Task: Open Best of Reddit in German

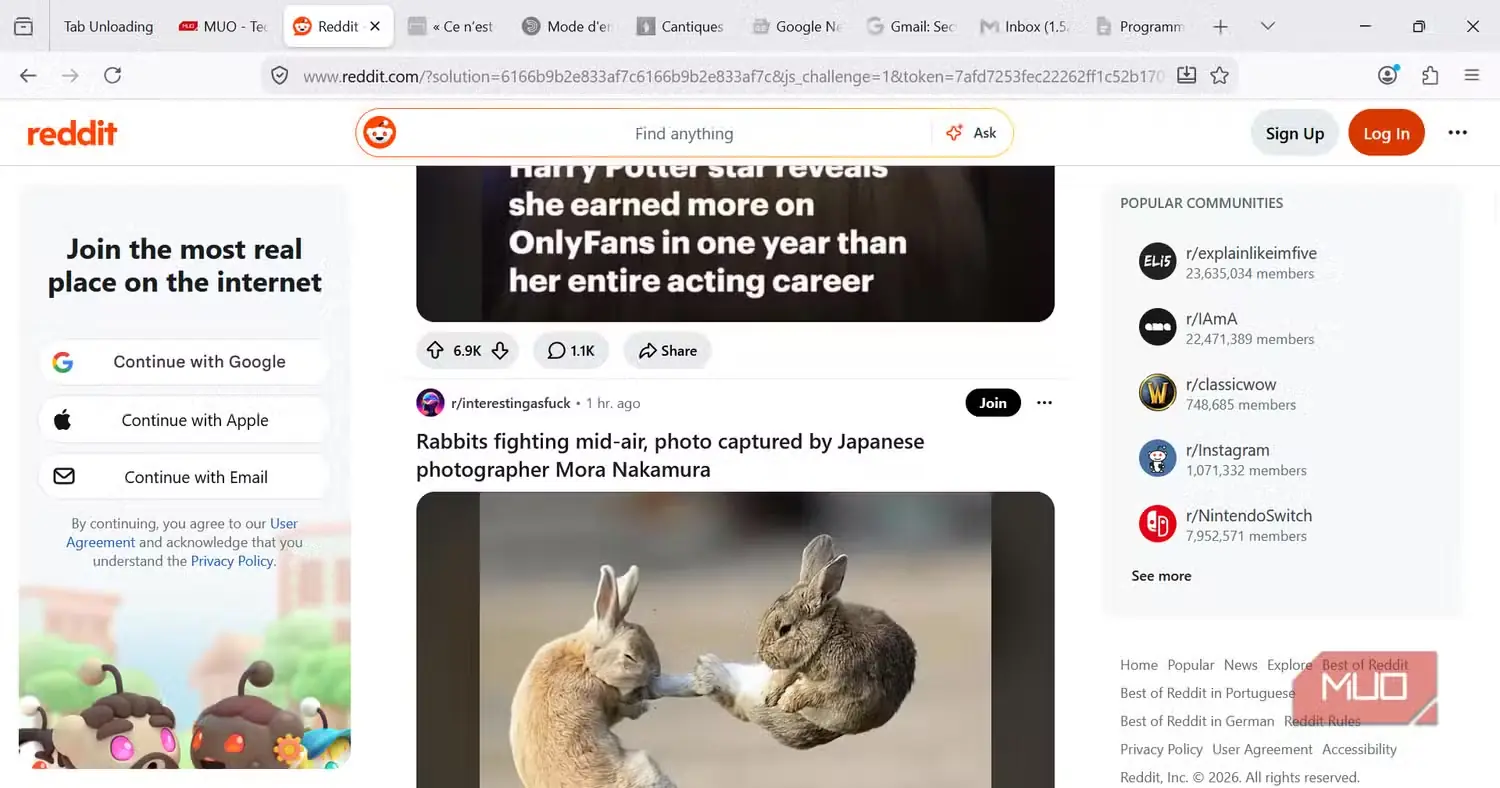Action: tap(1197, 721)
